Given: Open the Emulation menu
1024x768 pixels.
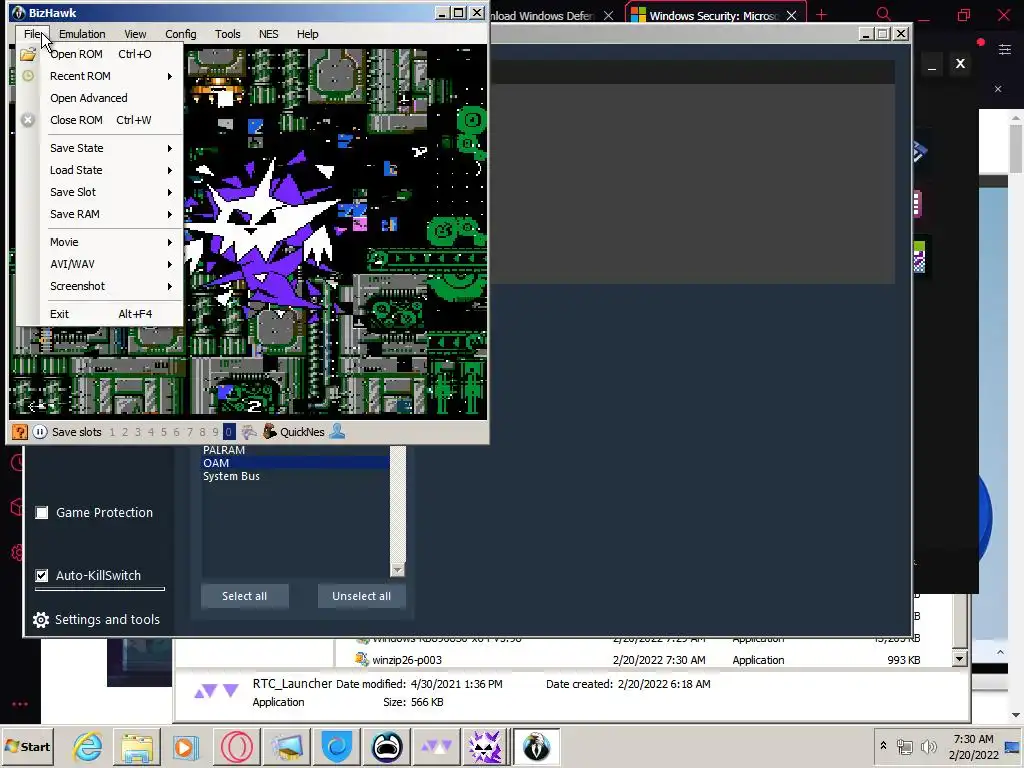Looking at the screenshot, I should [x=82, y=34].
